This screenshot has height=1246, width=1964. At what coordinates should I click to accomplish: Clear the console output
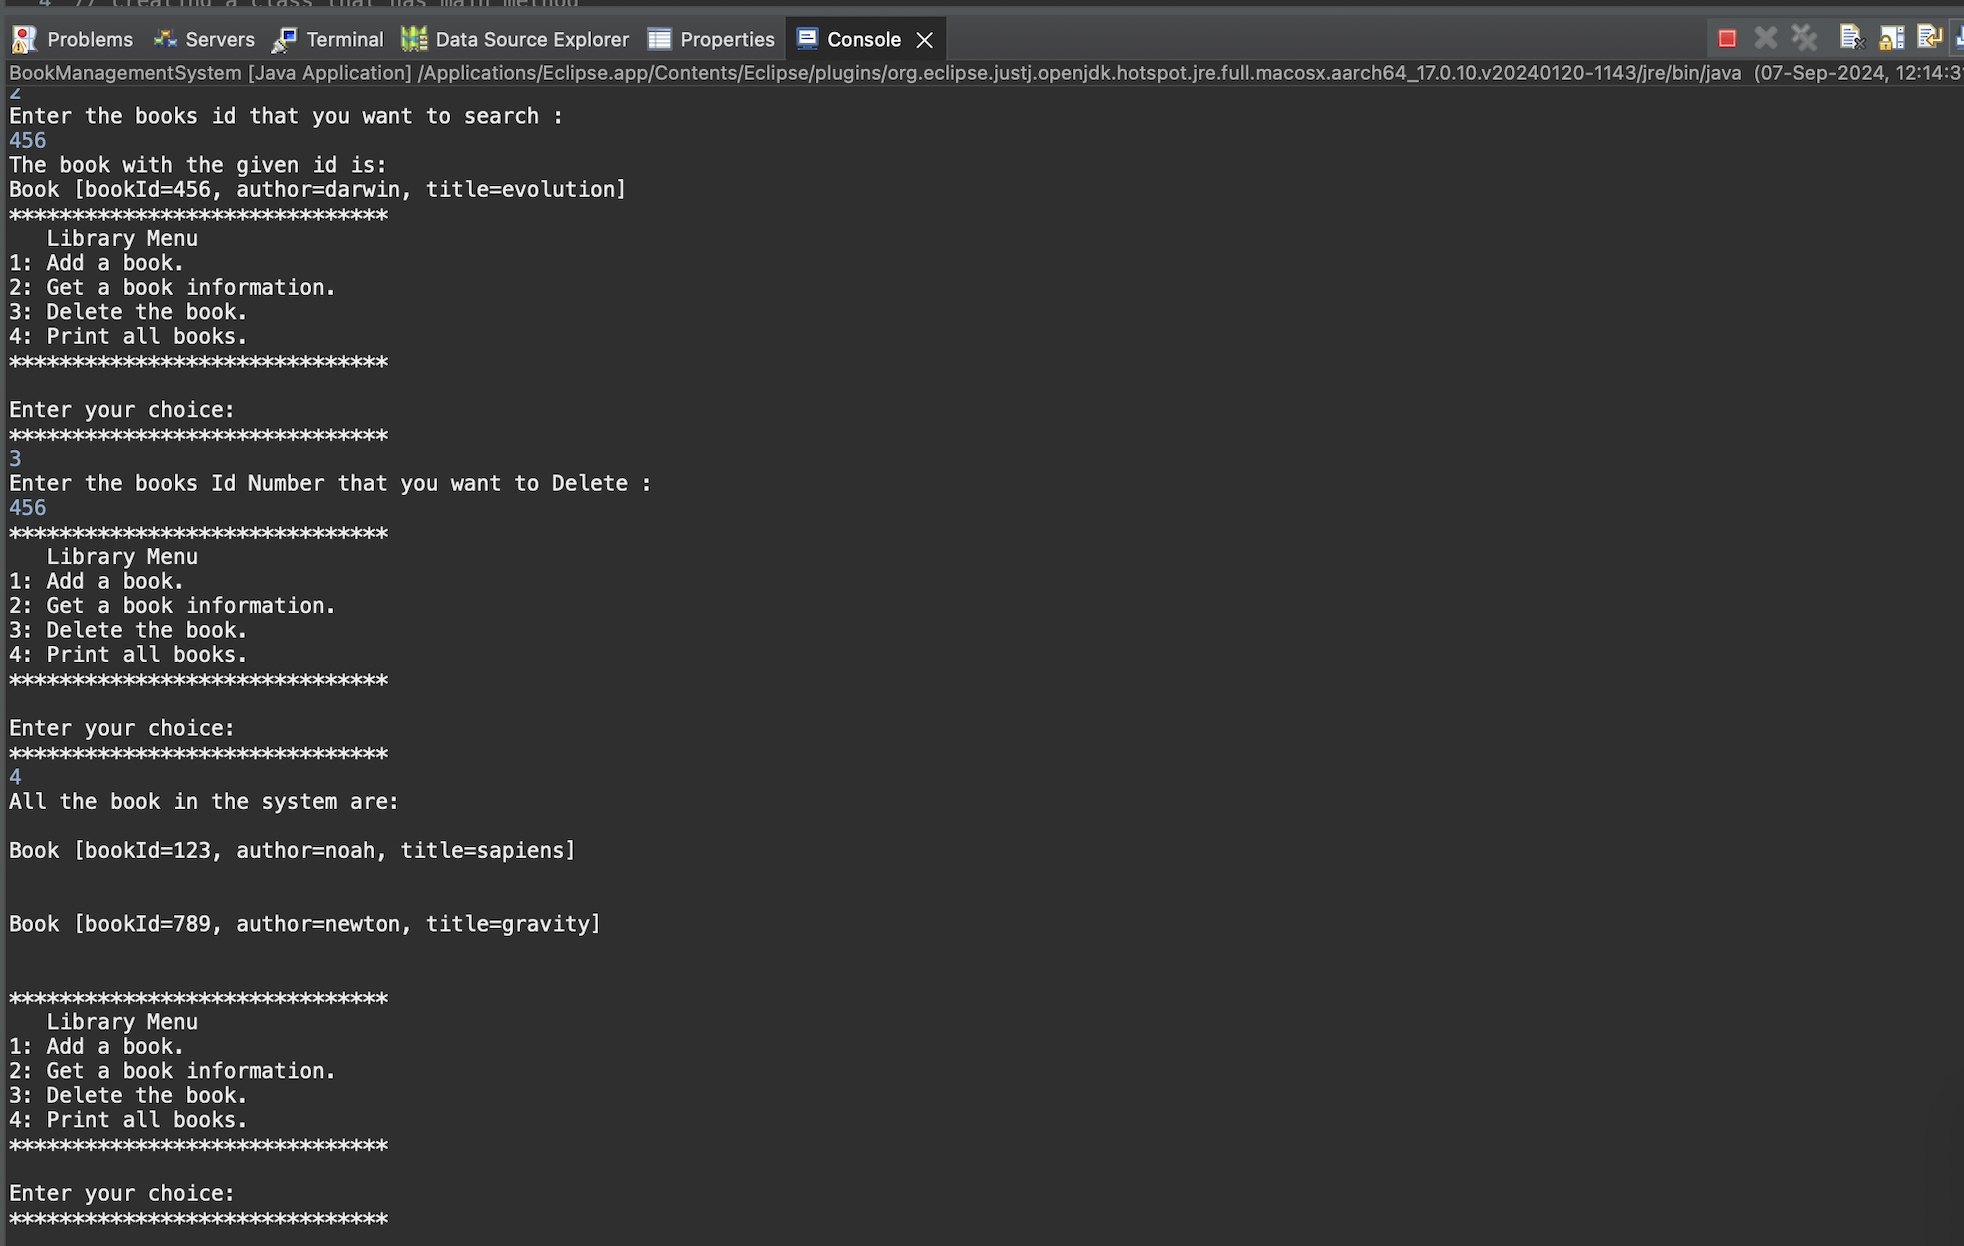(1851, 39)
